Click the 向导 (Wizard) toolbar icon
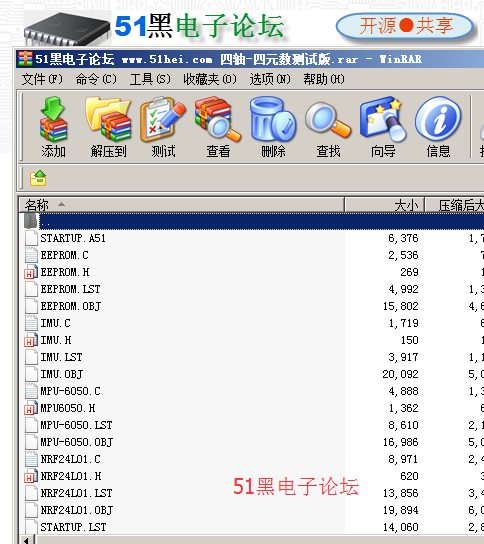This screenshot has width=484, height=544. pos(383,119)
